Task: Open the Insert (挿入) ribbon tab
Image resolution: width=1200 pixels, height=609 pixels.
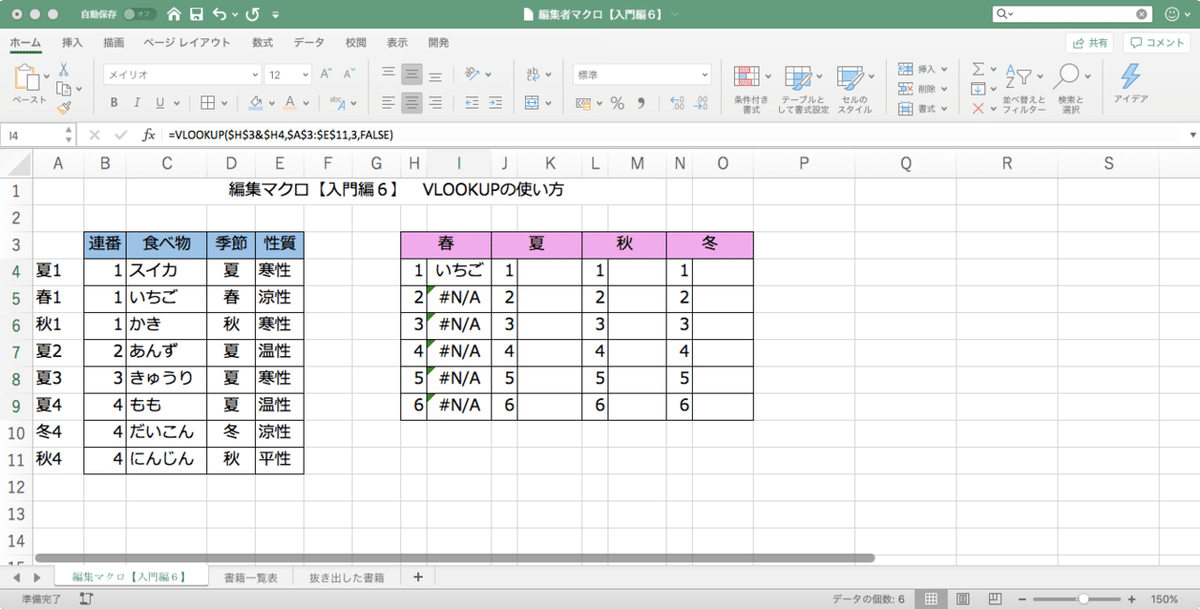Action: click(72, 43)
